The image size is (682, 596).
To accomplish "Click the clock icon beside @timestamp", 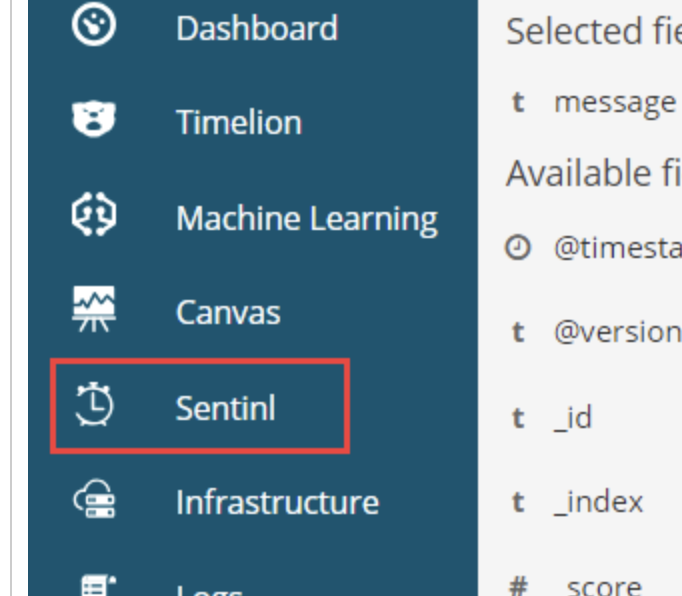I will [517, 250].
